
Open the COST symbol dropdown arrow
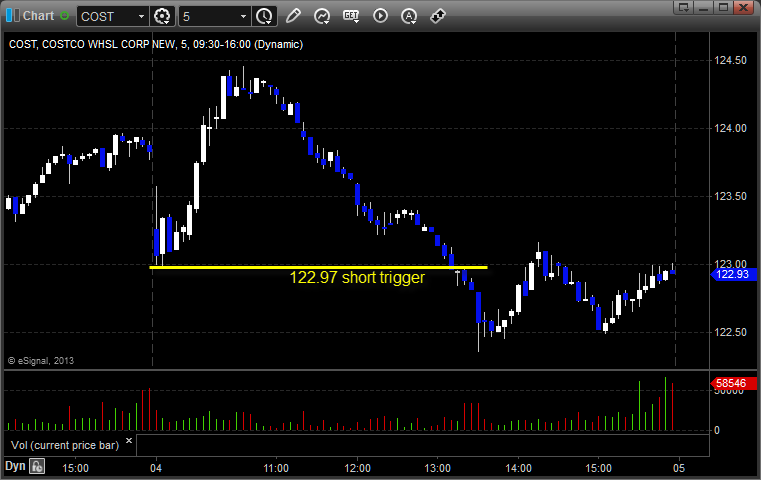click(141, 17)
